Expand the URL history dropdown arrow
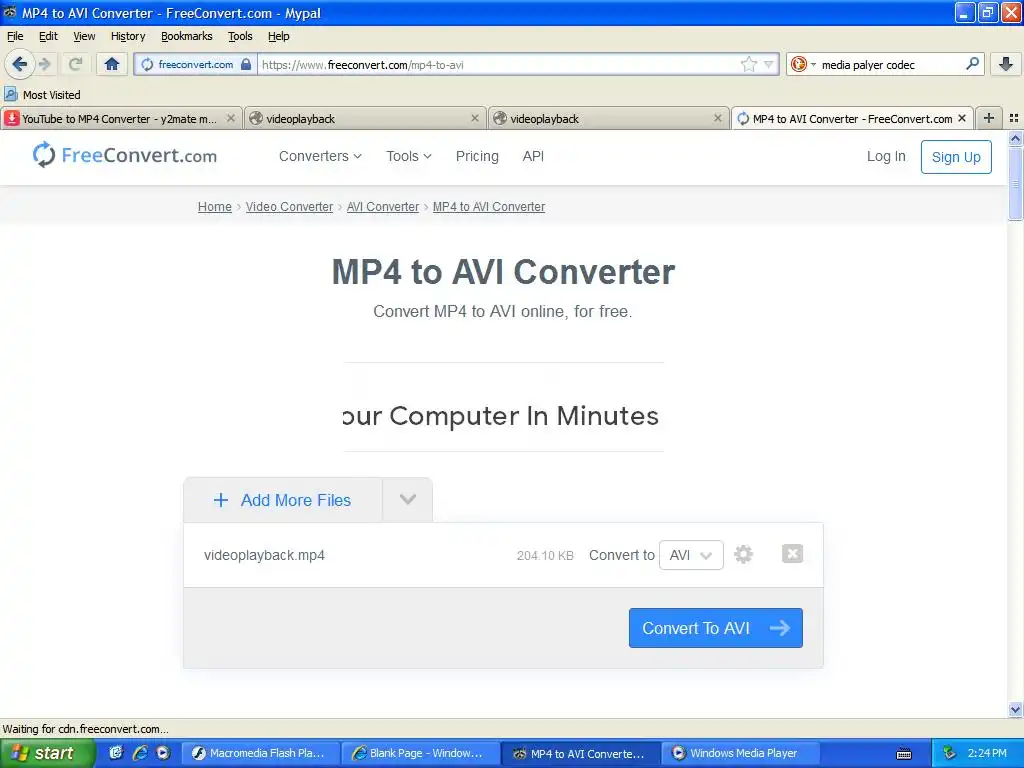The width and height of the screenshot is (1024, 768). (769, 64)
